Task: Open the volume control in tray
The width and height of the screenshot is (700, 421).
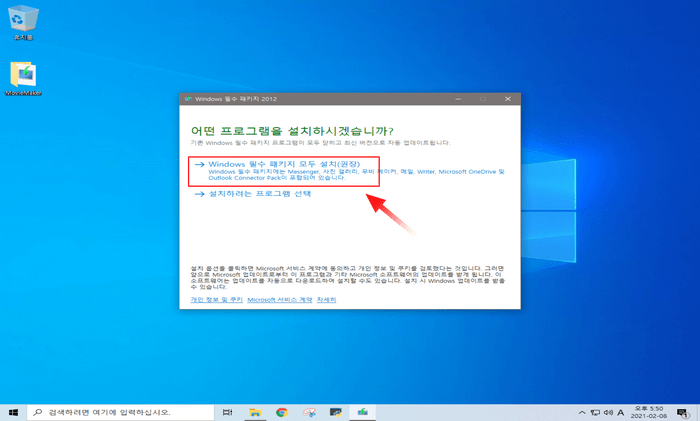Action: pyautogui.click(x=608, y=413)
